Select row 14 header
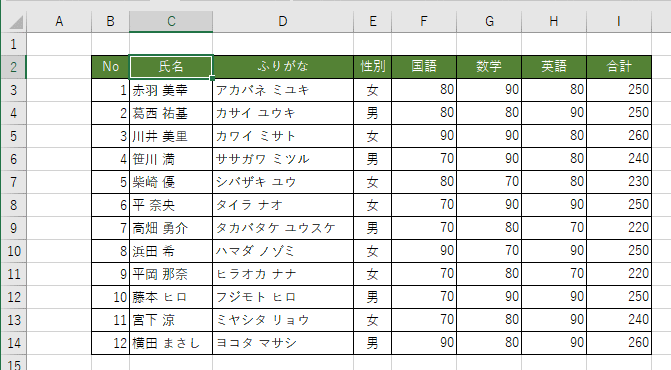The image size is (671, 370). click(13, 343)
